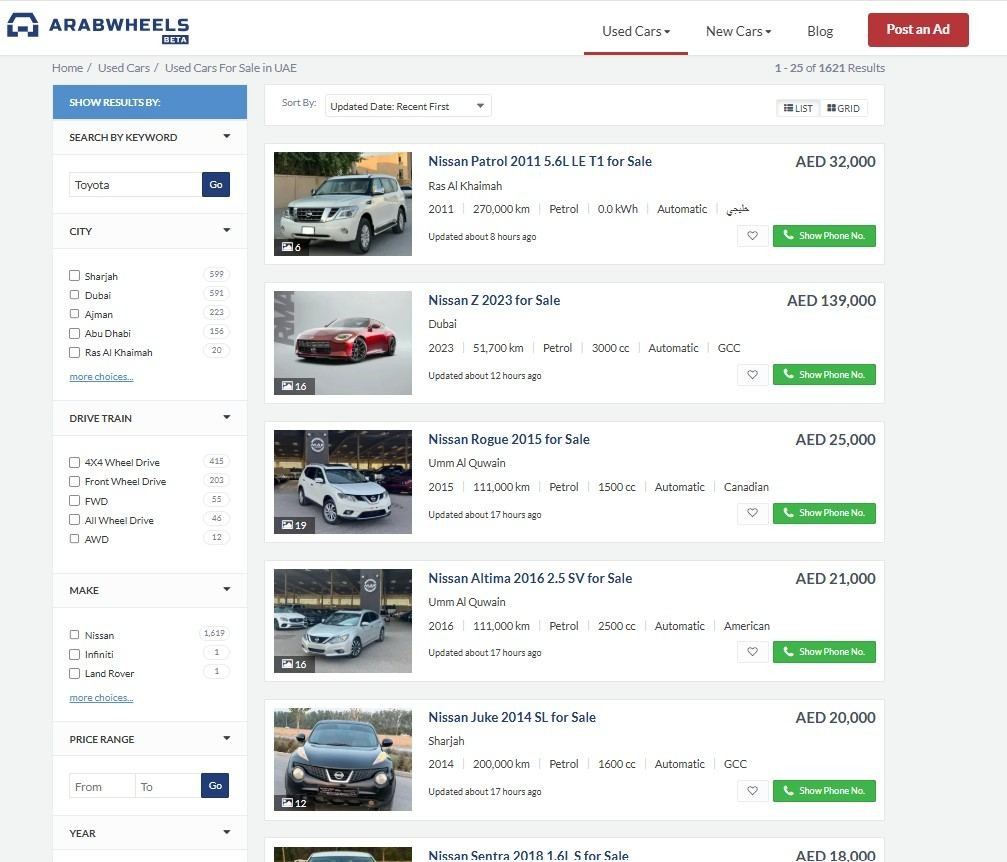Switch to GRID view
Viewport: 1007px width, 862px height.
(x=843, y=108)
